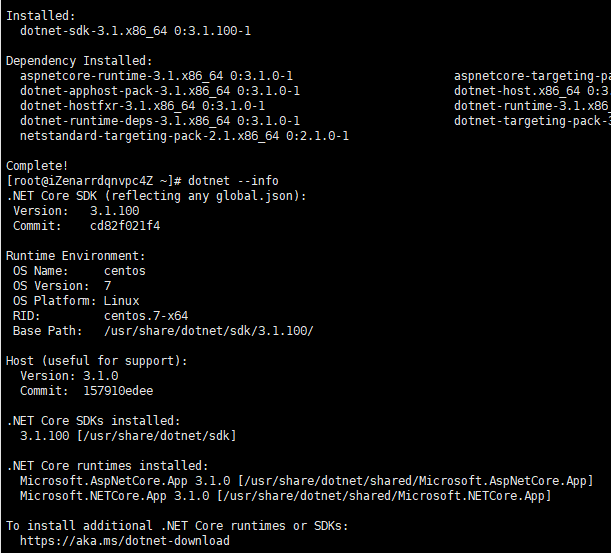Click the 'Installed:' heading line
This screenshot has height=553, width=611.
pos(41,16)
